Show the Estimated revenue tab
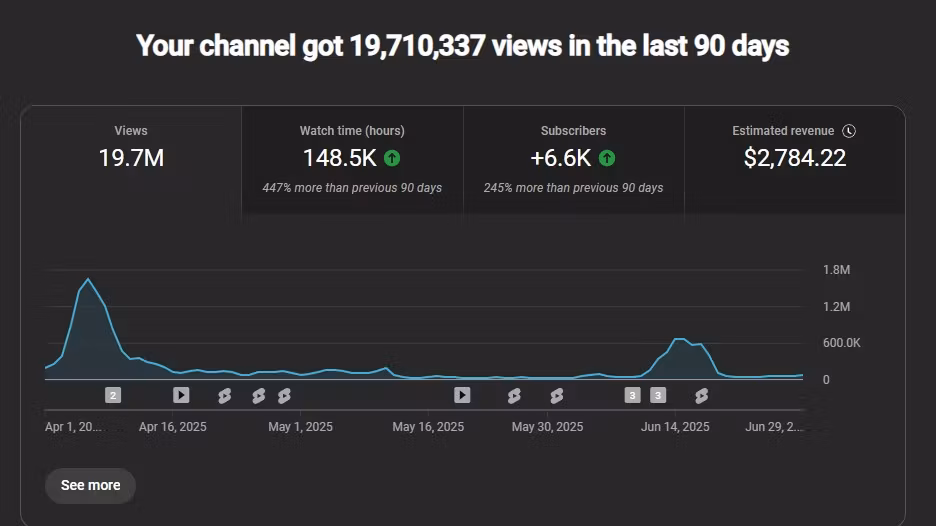Image resolution: width=936 pixels, height=526 pixels. click(794, 159)
